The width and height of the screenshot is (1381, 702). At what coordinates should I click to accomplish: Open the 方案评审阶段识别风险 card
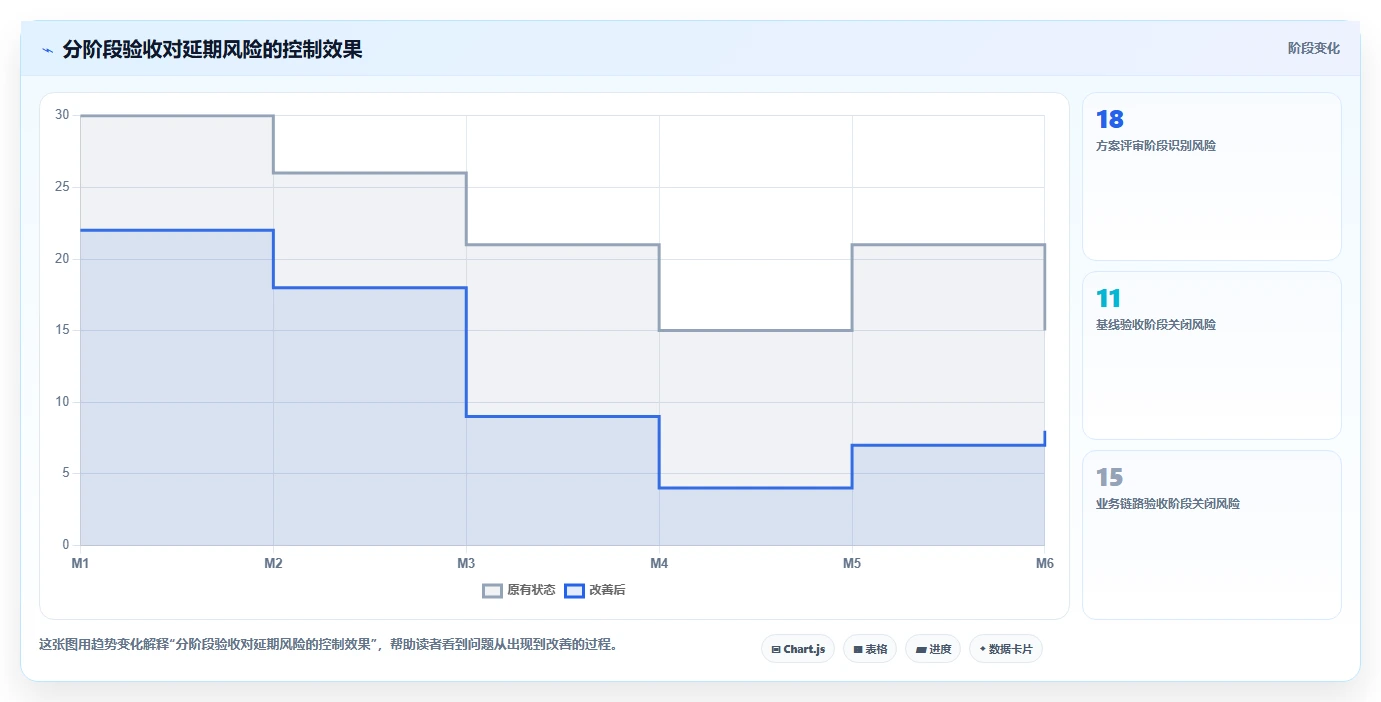click(x=1212, y=176)
